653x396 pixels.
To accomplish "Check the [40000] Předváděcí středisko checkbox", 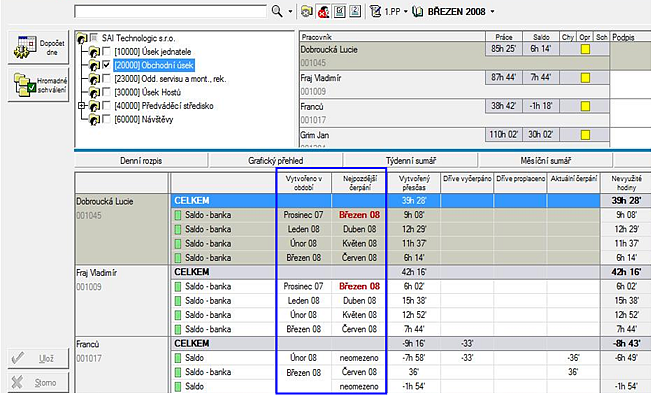I will tap(107, 106).
